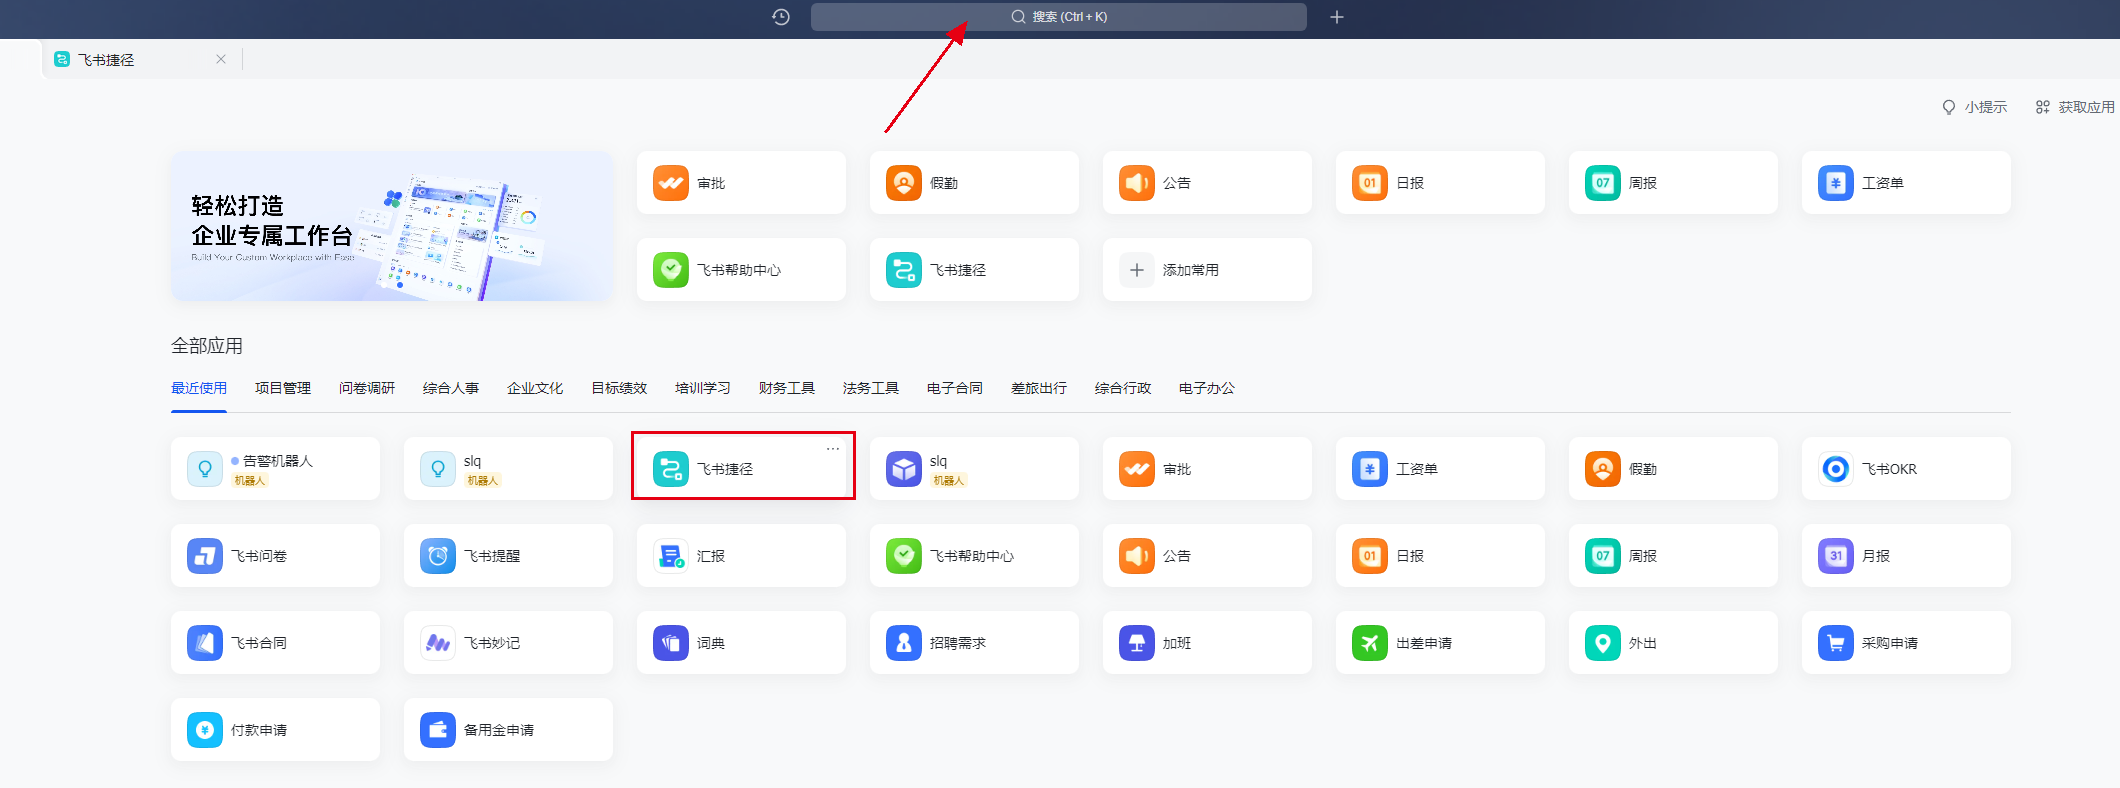Launch the 飞书提醒 reminder app

click(508, 556)
